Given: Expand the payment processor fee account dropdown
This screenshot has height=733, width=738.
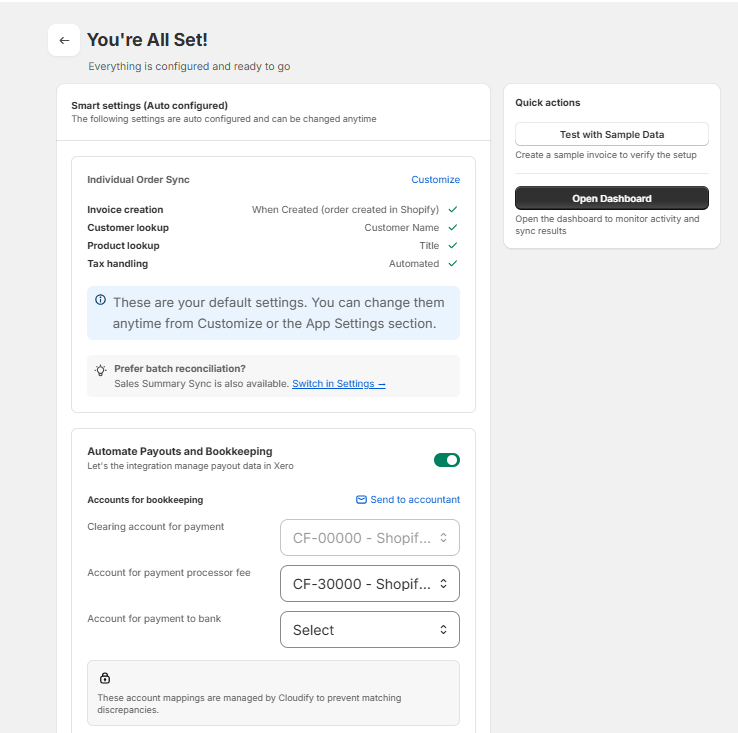Looking at the screenshot, I should pos(369,584).
